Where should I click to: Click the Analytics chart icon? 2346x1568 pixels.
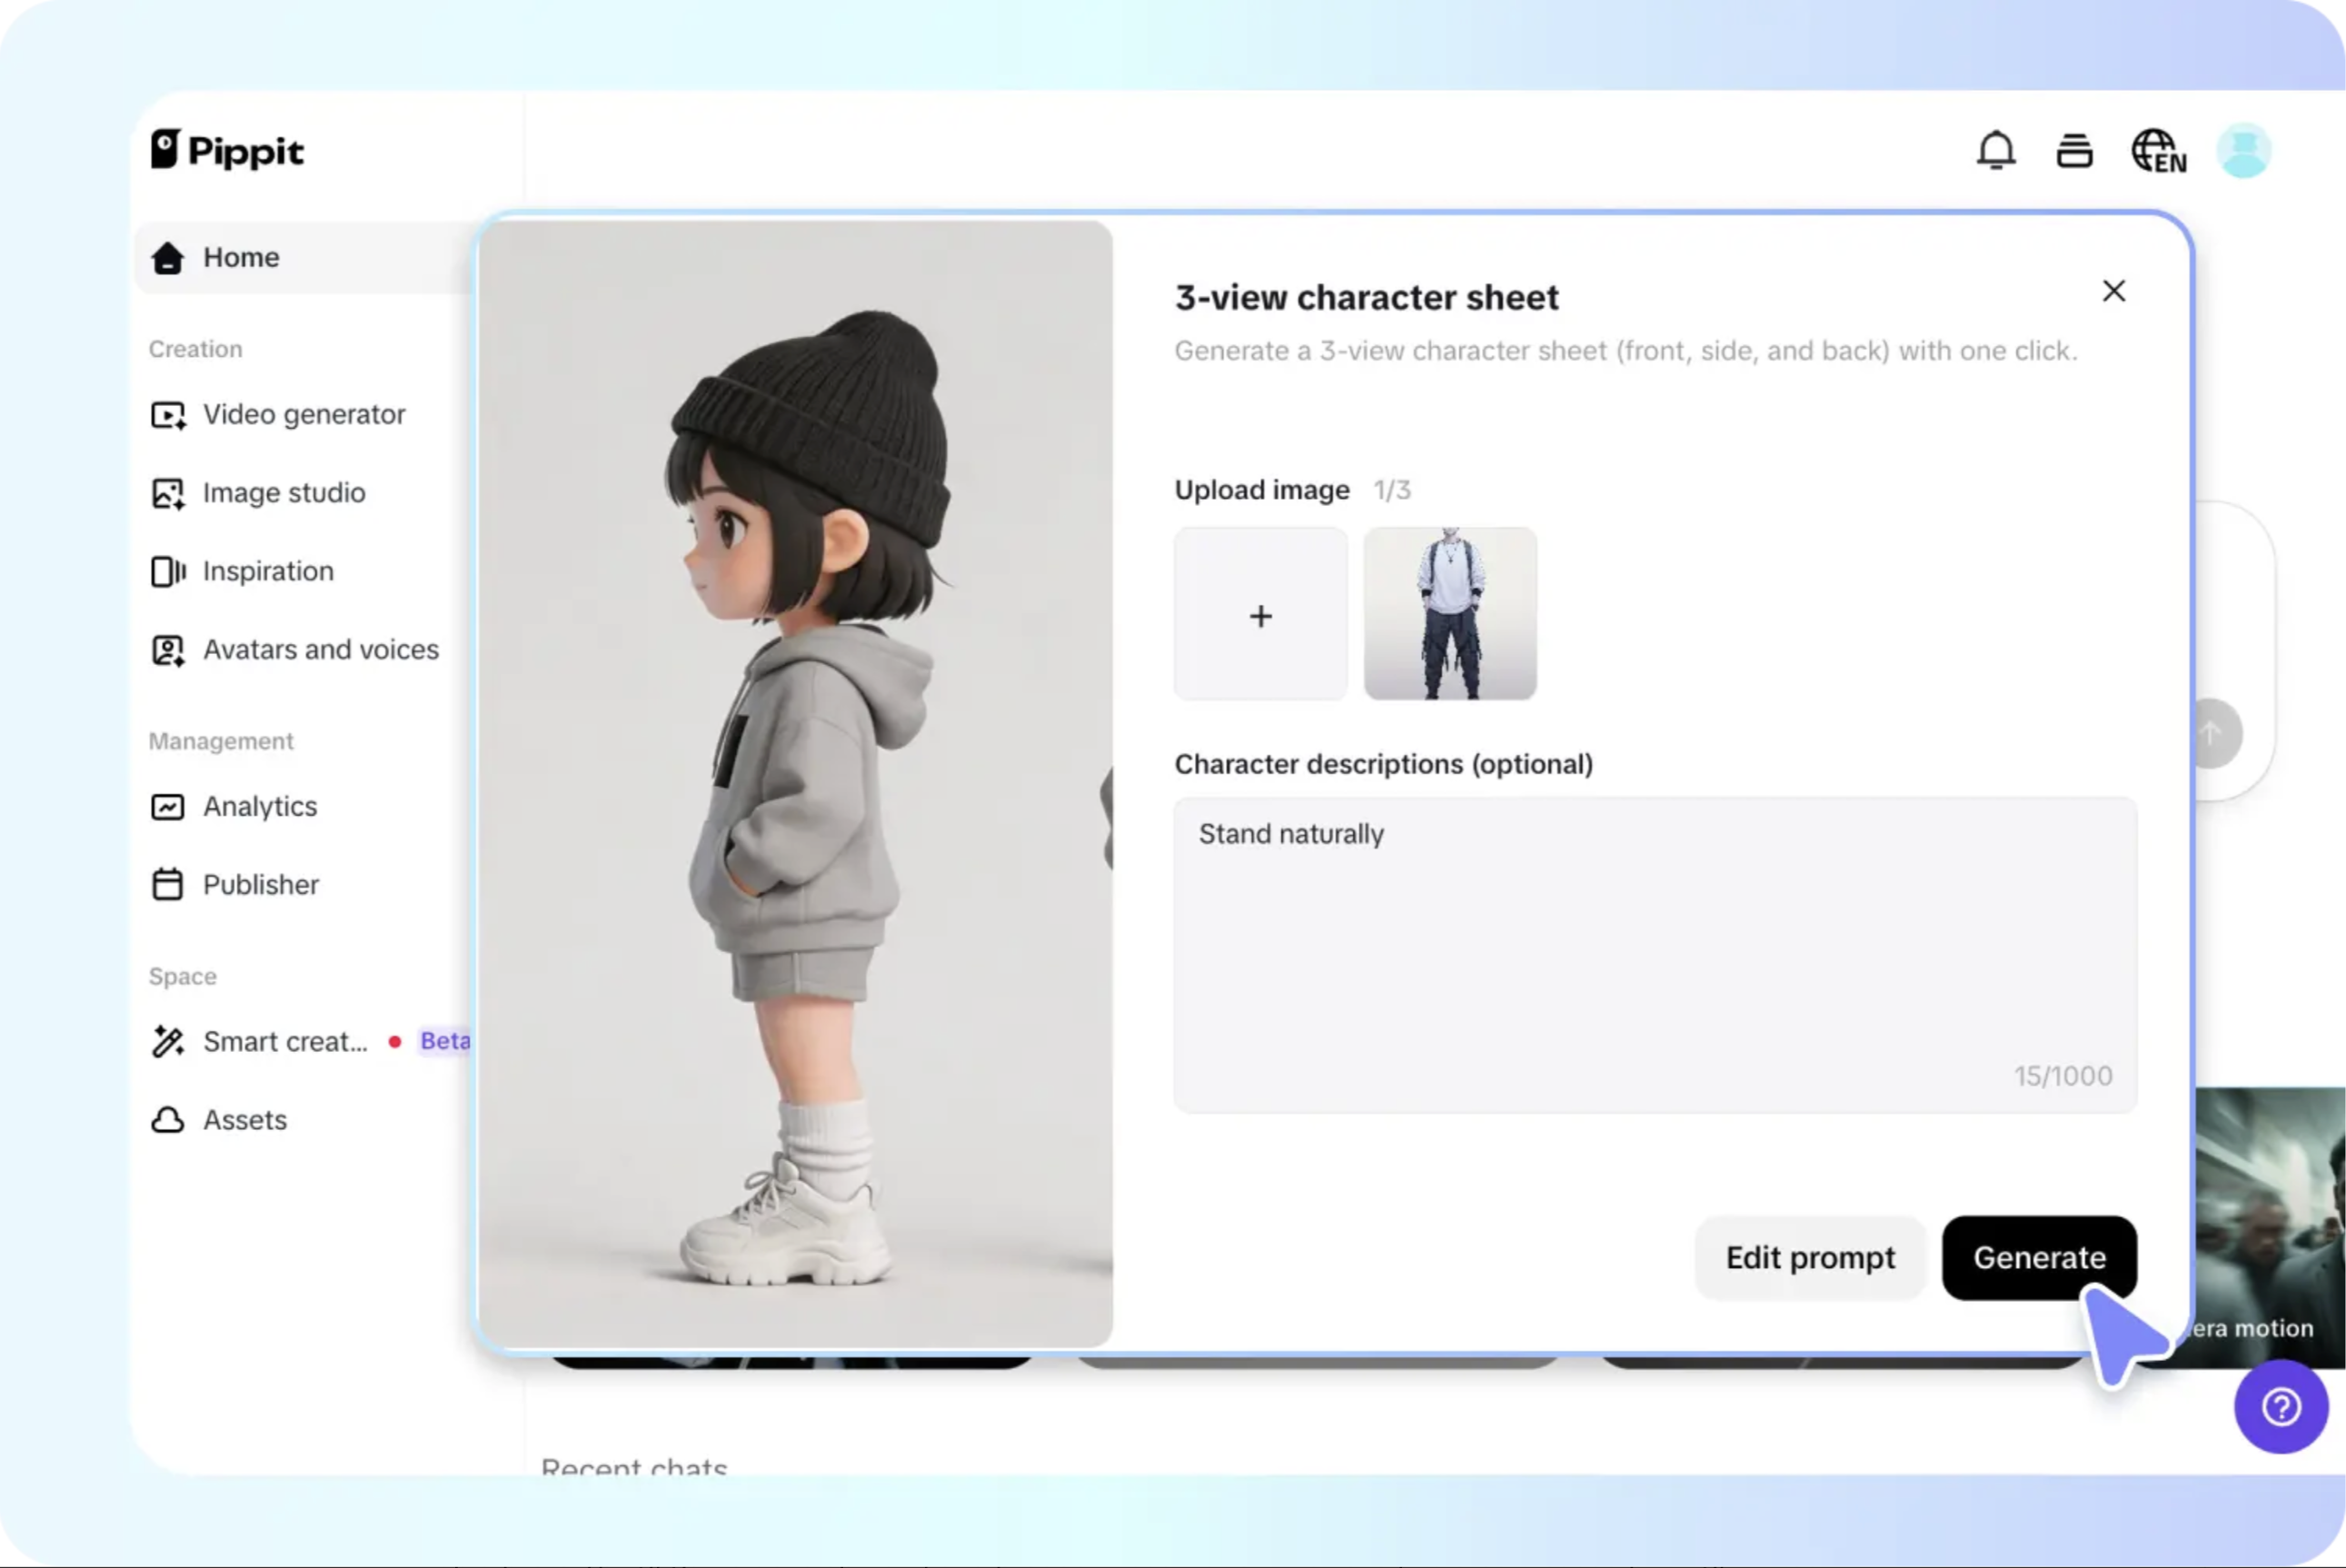click(x=167, y=807)
